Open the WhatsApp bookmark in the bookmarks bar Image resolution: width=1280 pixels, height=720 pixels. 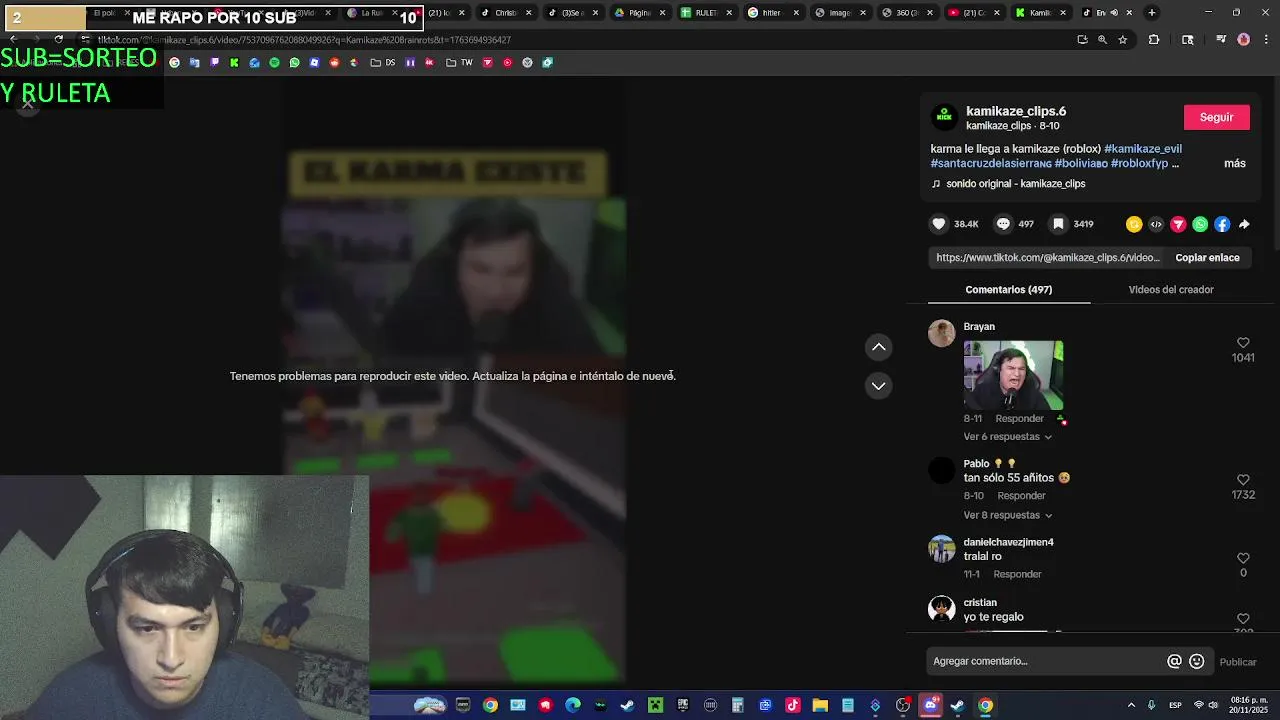pos(294,62)
